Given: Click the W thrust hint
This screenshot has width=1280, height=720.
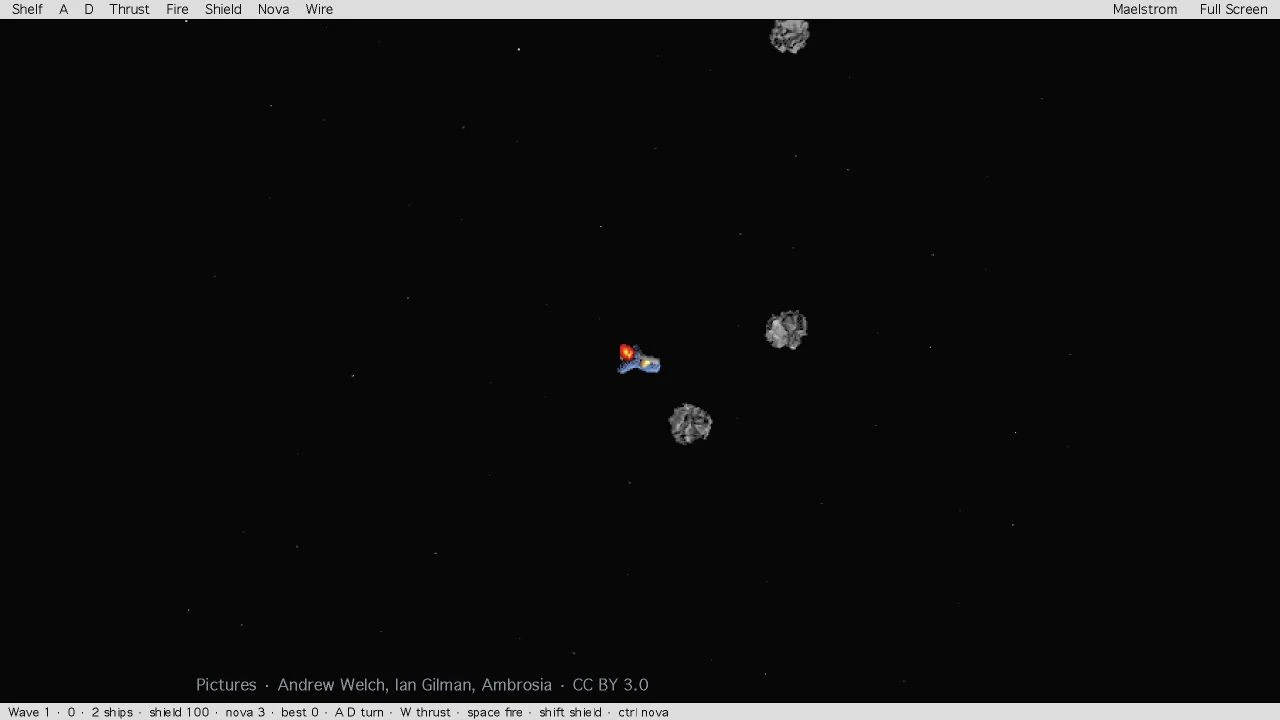Looking at the screenshot, I should (x=425, y=712).
